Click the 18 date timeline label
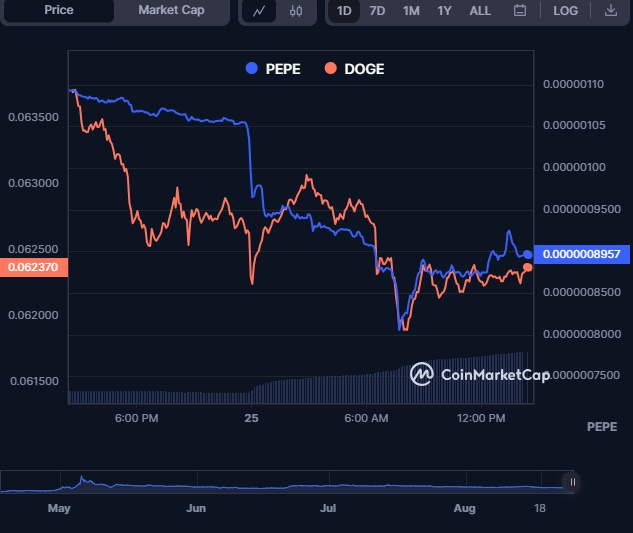Screen dimensions: 633x533 (x=540, y=508)
